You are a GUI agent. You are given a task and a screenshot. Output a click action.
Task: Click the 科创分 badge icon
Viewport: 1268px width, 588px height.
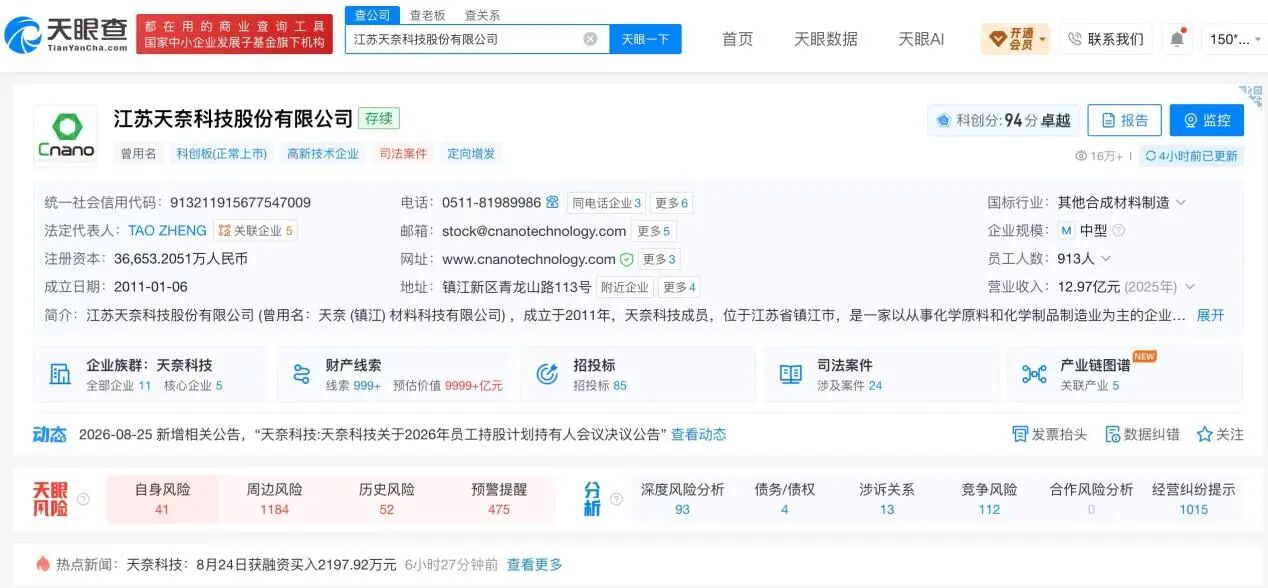tap(943, 121)
